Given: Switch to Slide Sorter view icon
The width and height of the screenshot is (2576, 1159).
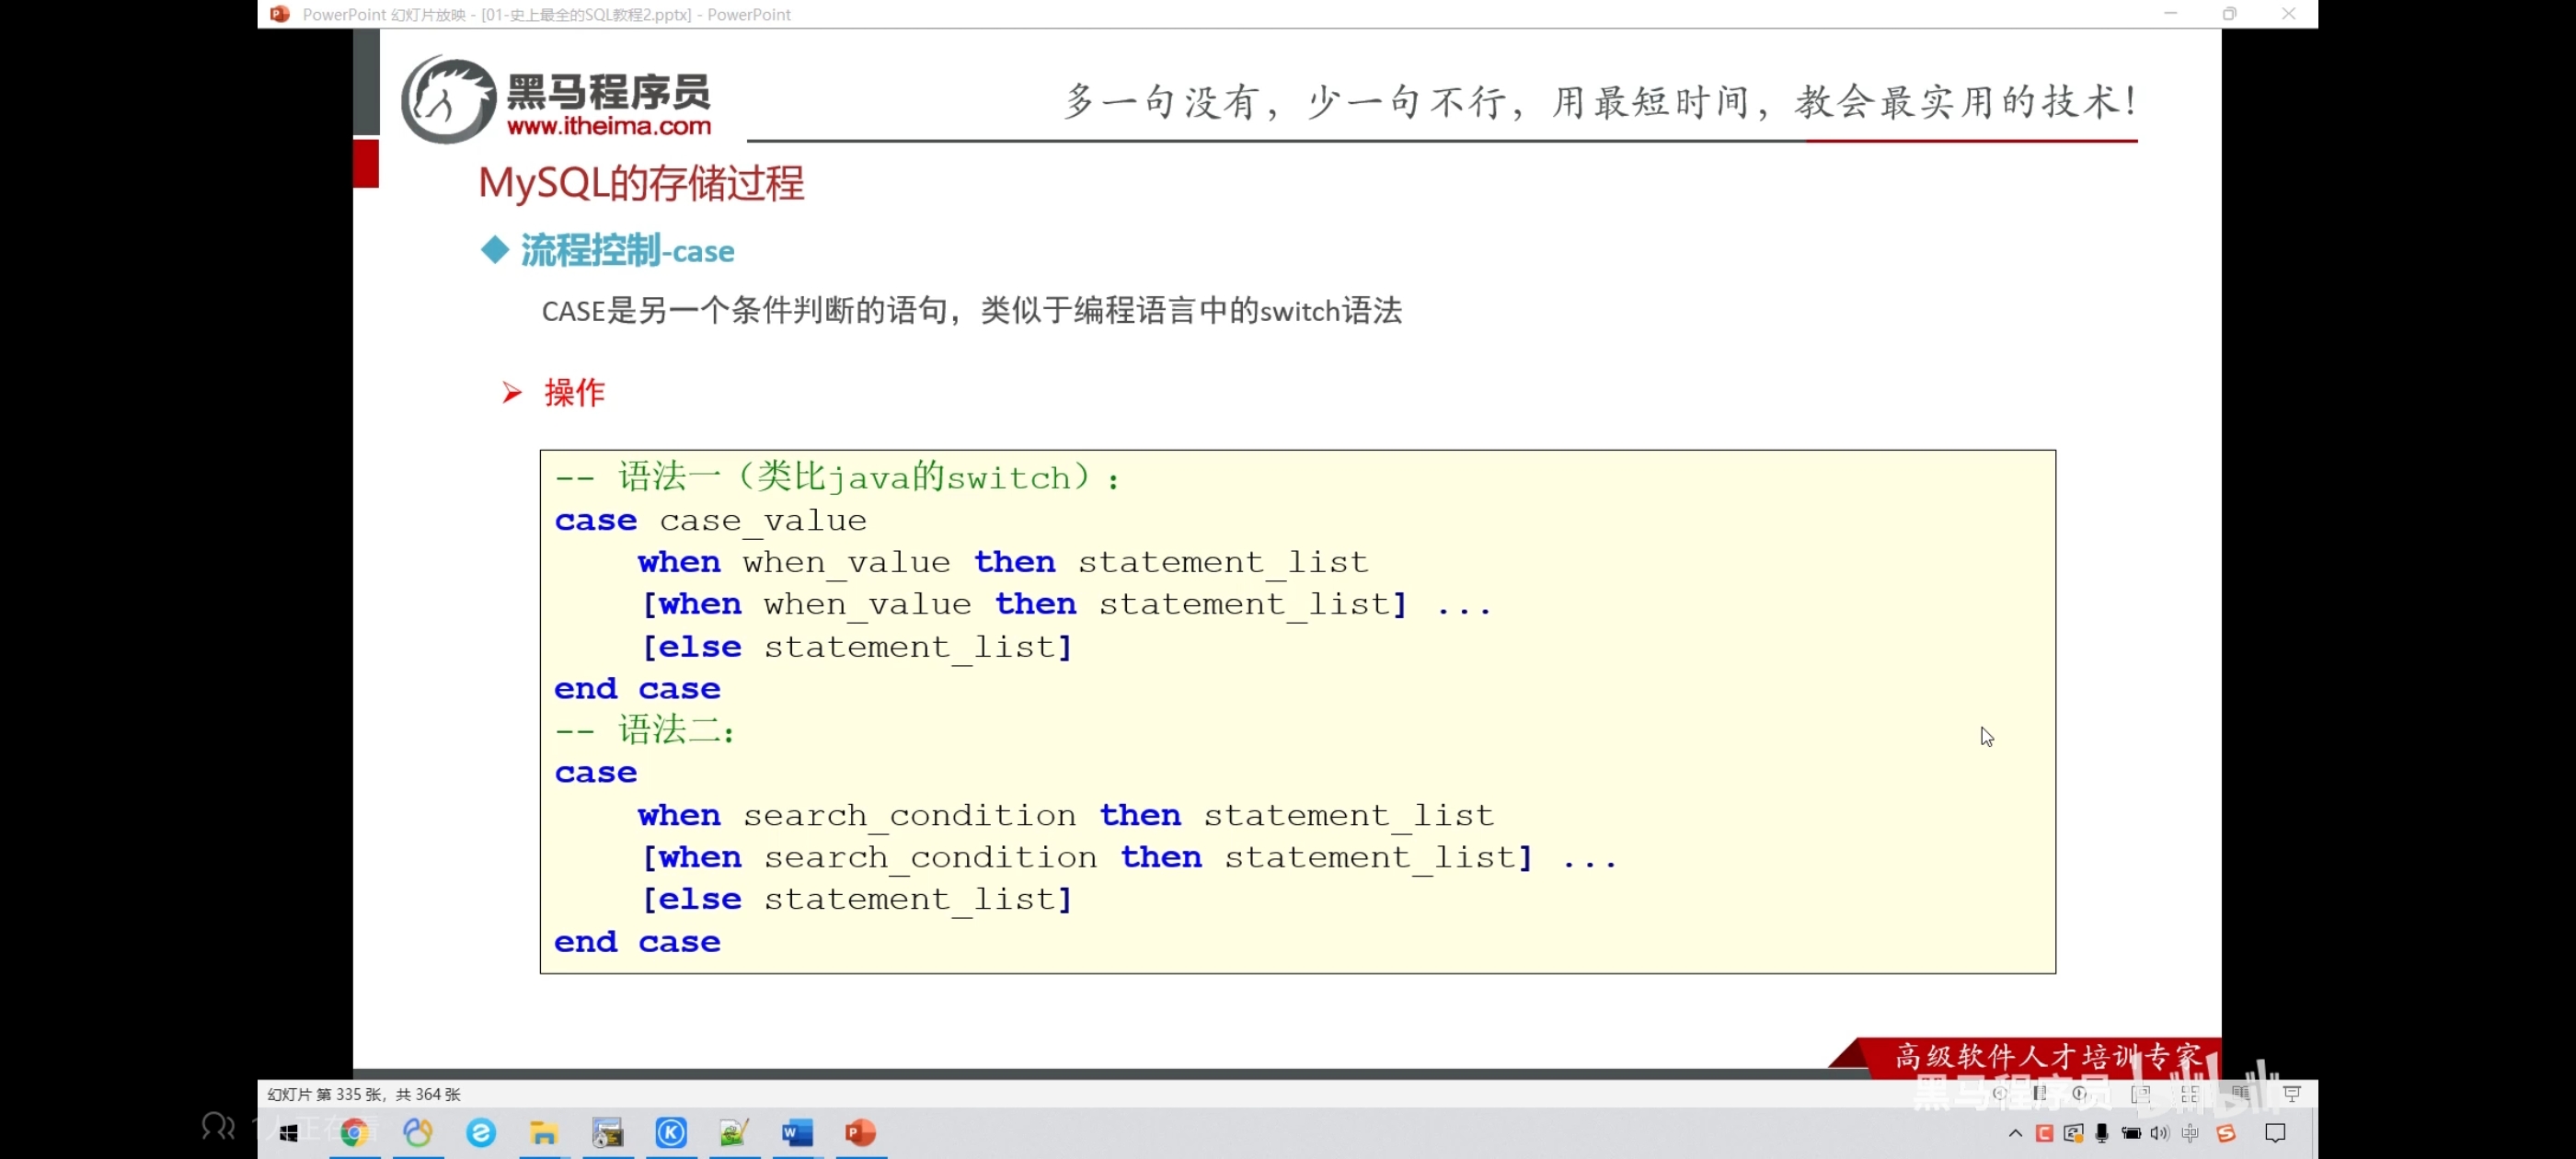Looking at the screenshot, I should click(x=2190, y=1093).
